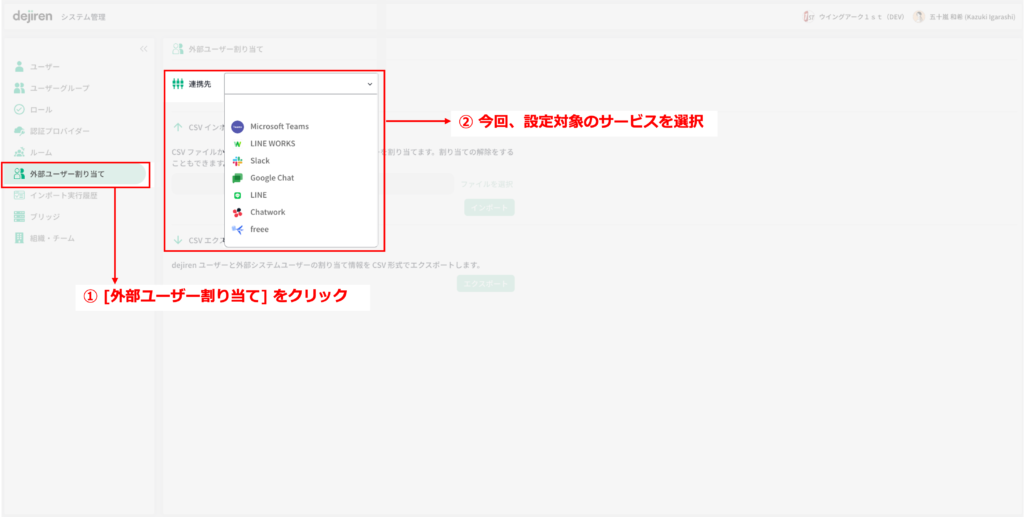Click the 認証プロバイダー cloud icon

20,131
